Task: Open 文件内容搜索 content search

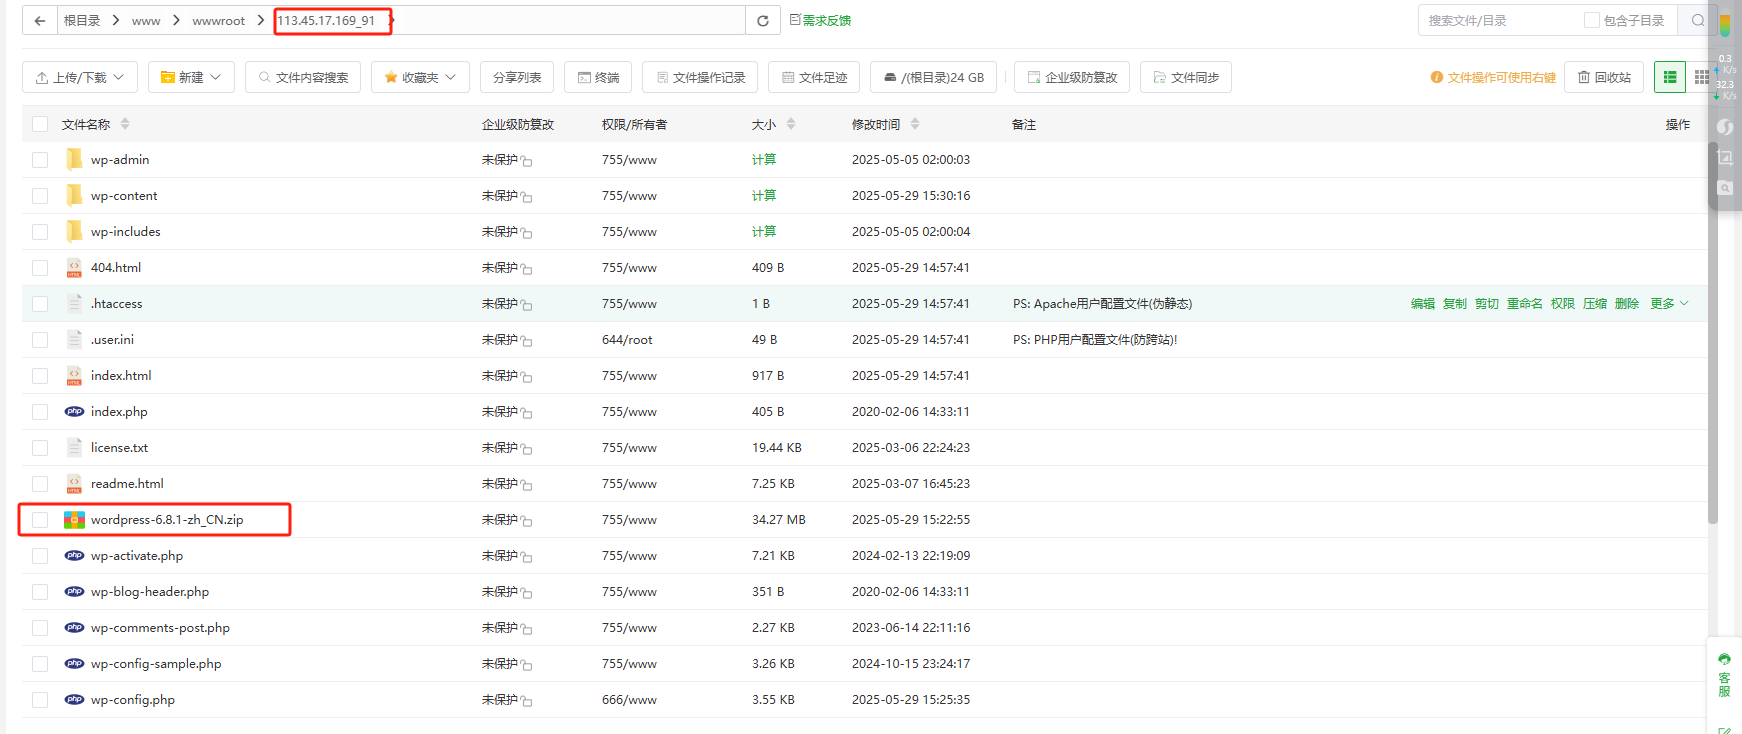Action: (303, 77)
